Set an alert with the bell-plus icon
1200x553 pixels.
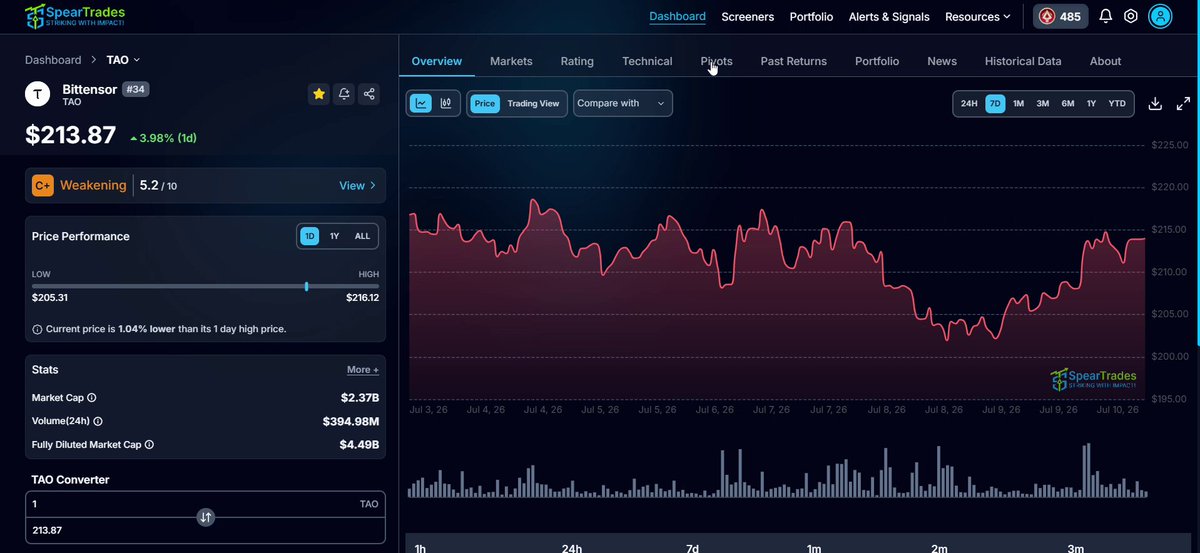pyautogui.click(x=344, y=94)
